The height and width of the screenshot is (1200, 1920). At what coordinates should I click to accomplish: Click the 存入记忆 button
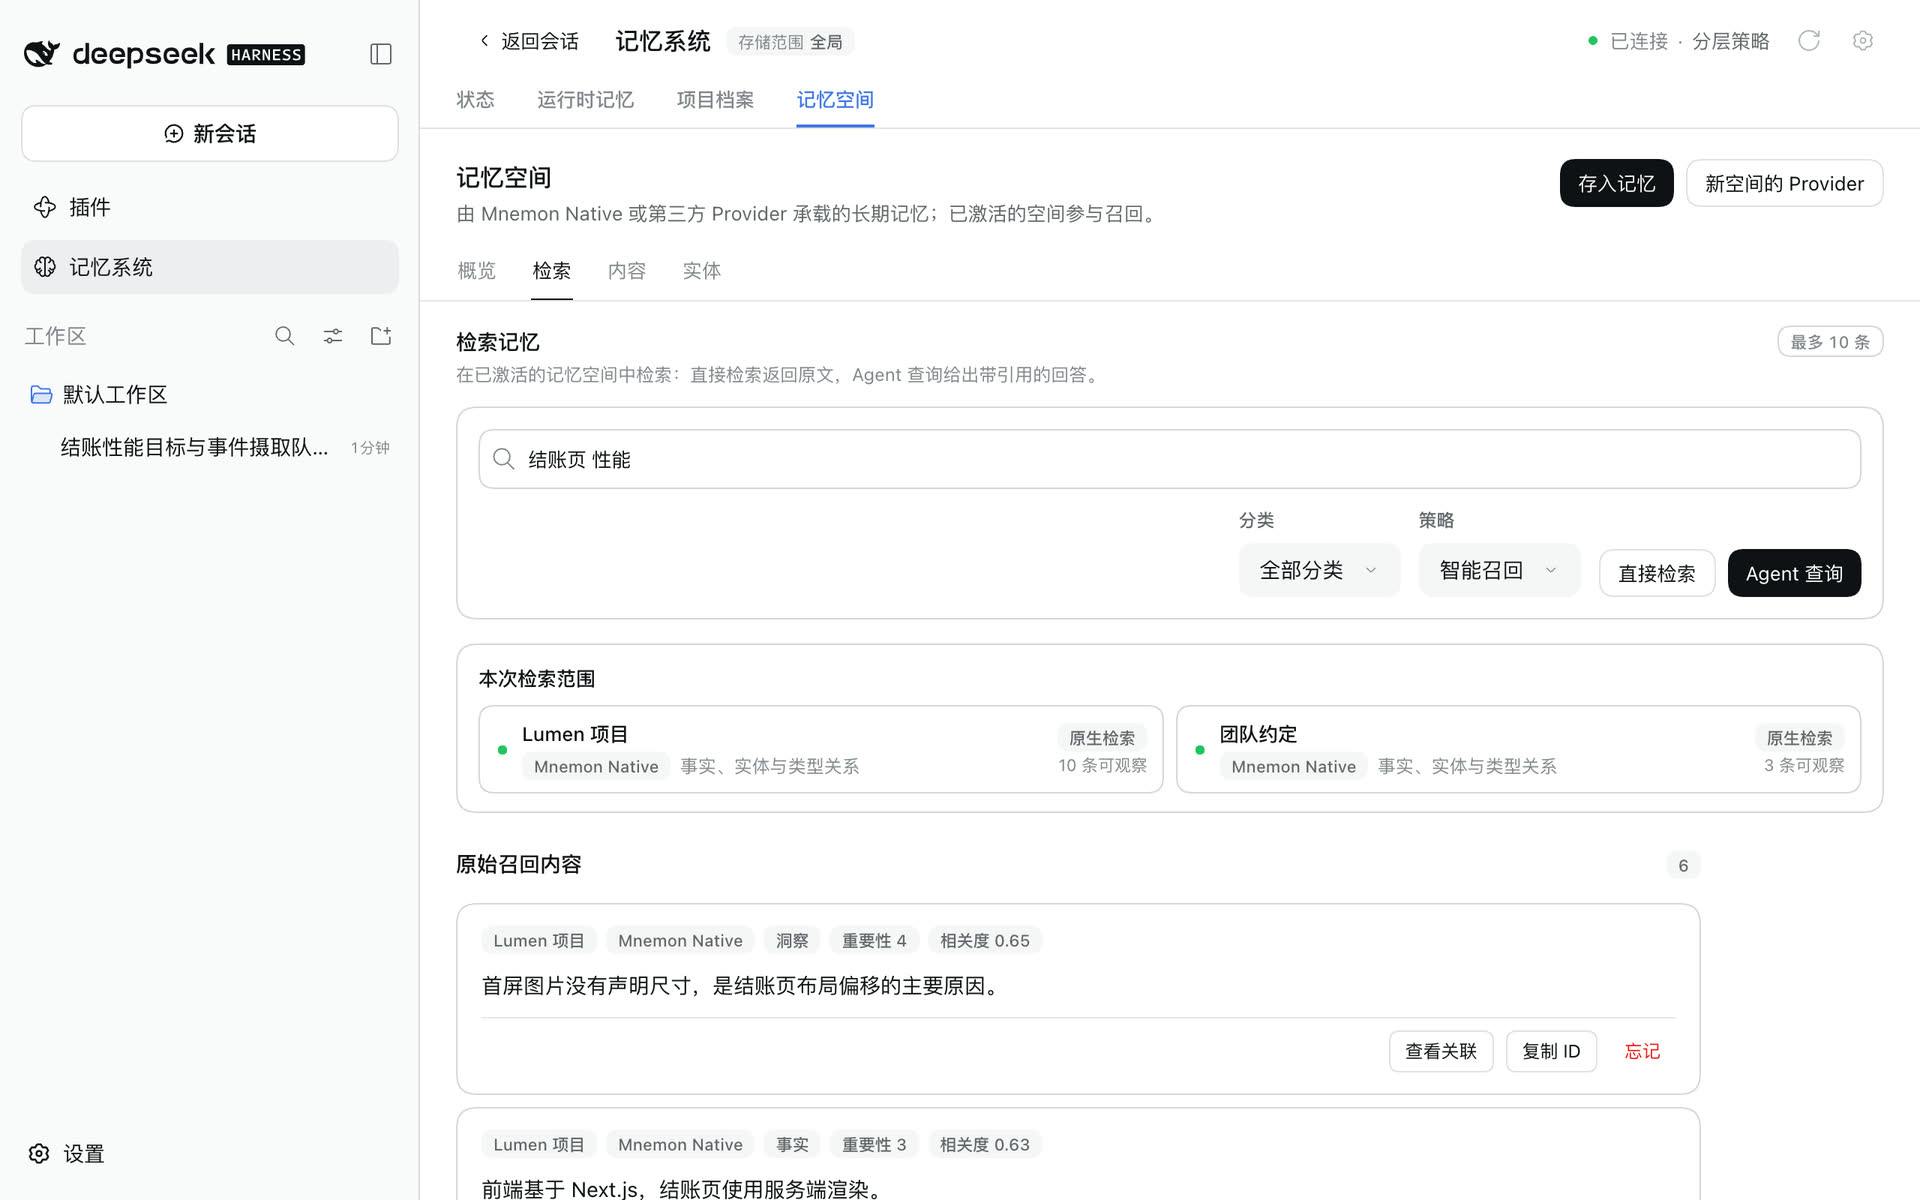click(x=1616, y=184)
